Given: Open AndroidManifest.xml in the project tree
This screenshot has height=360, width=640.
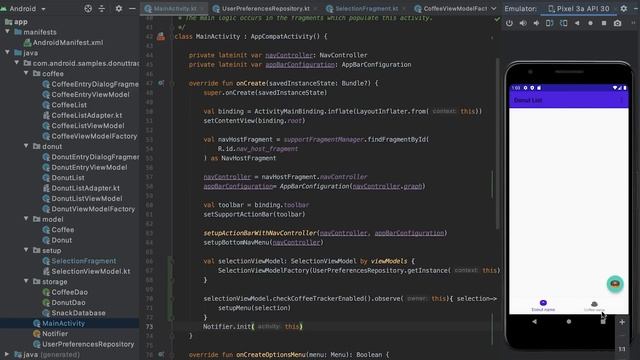Looking at the screenshot, I should [68, 42].
